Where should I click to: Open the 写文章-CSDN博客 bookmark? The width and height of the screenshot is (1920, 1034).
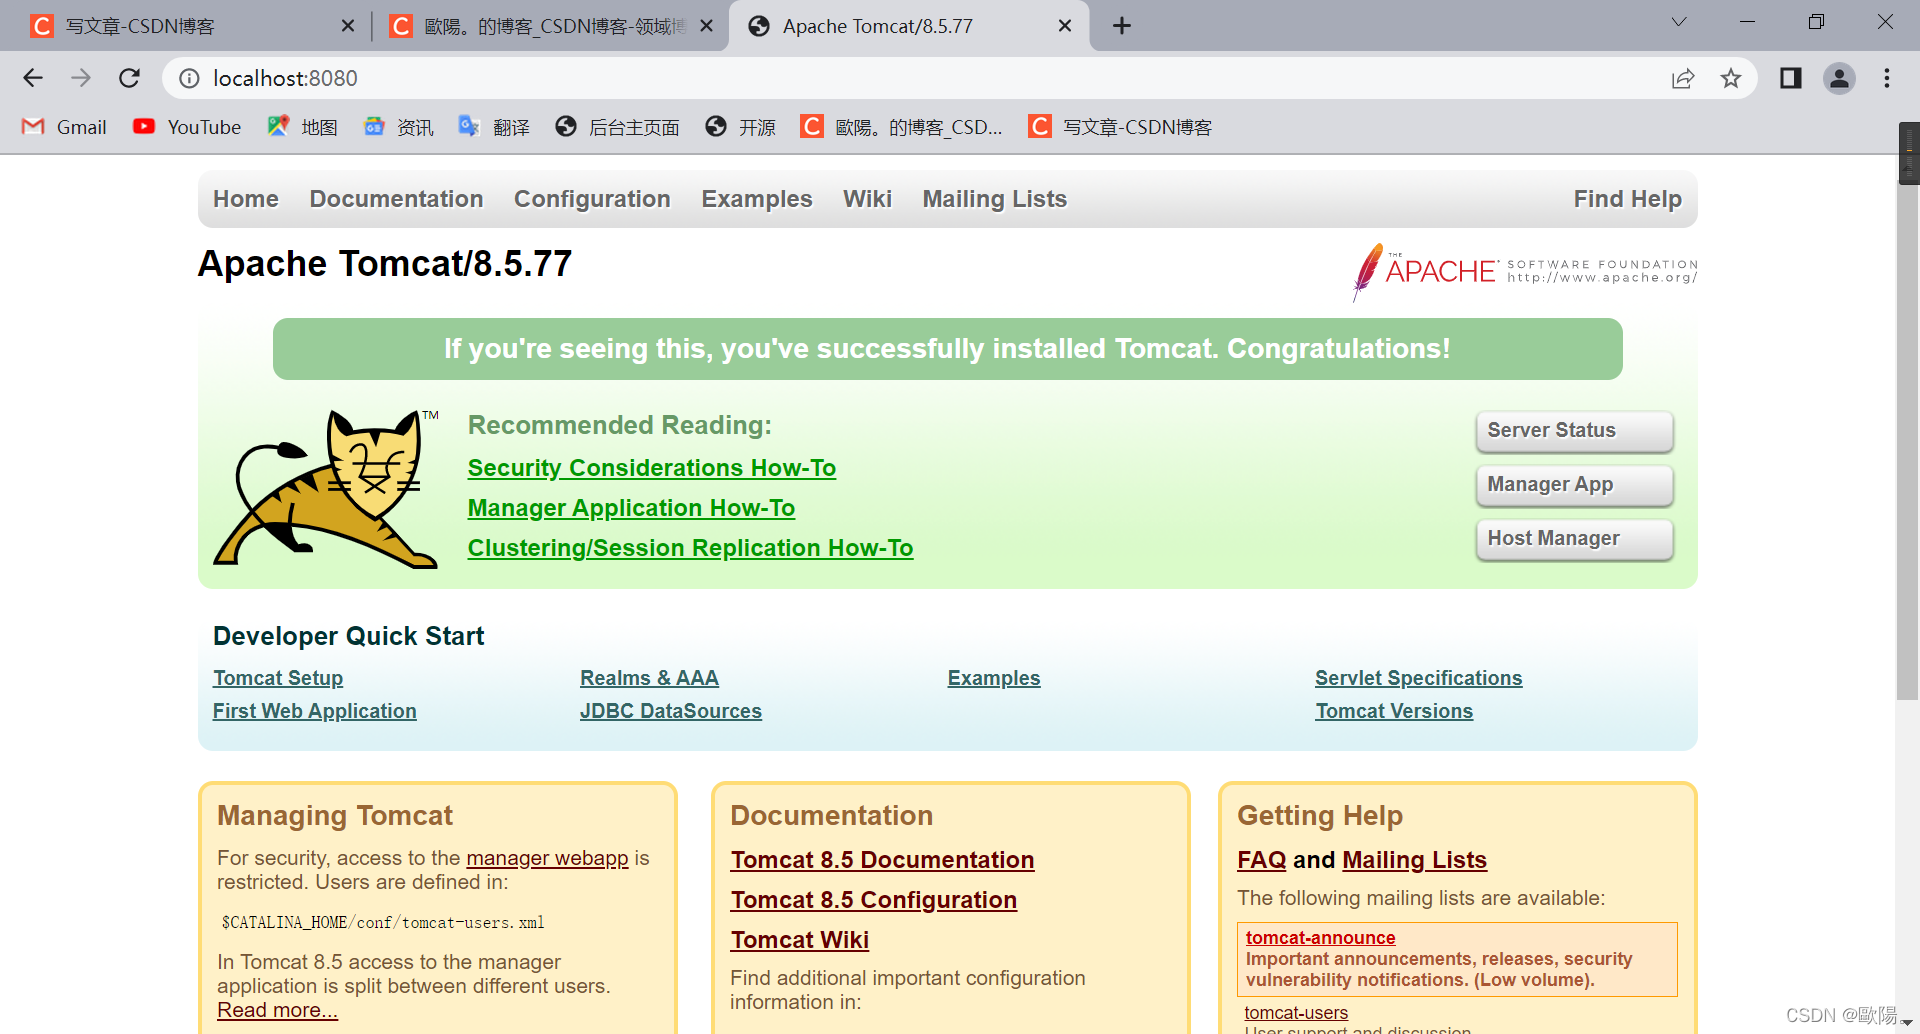coord(1120,127)
